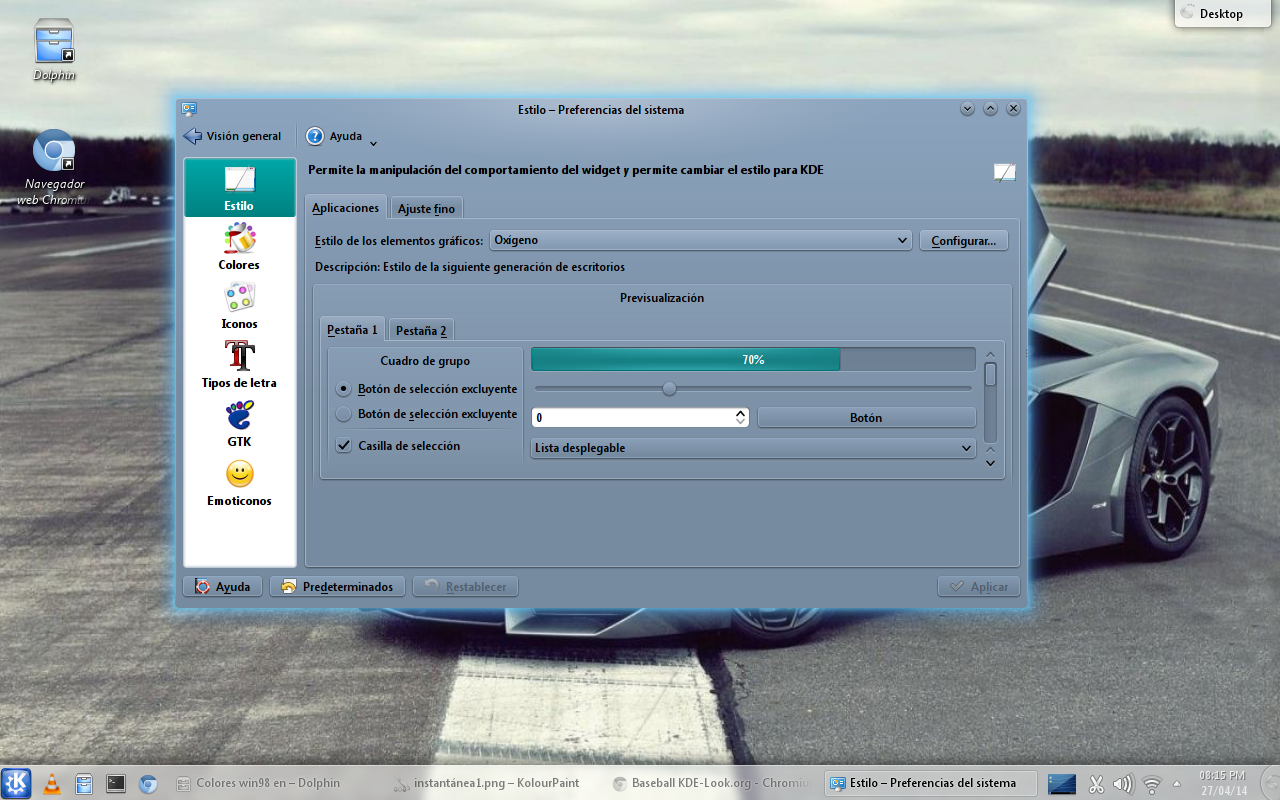Open the Pestaña 2 preview tab
This screenshot has width=1280, height=800.
(421, 329)
